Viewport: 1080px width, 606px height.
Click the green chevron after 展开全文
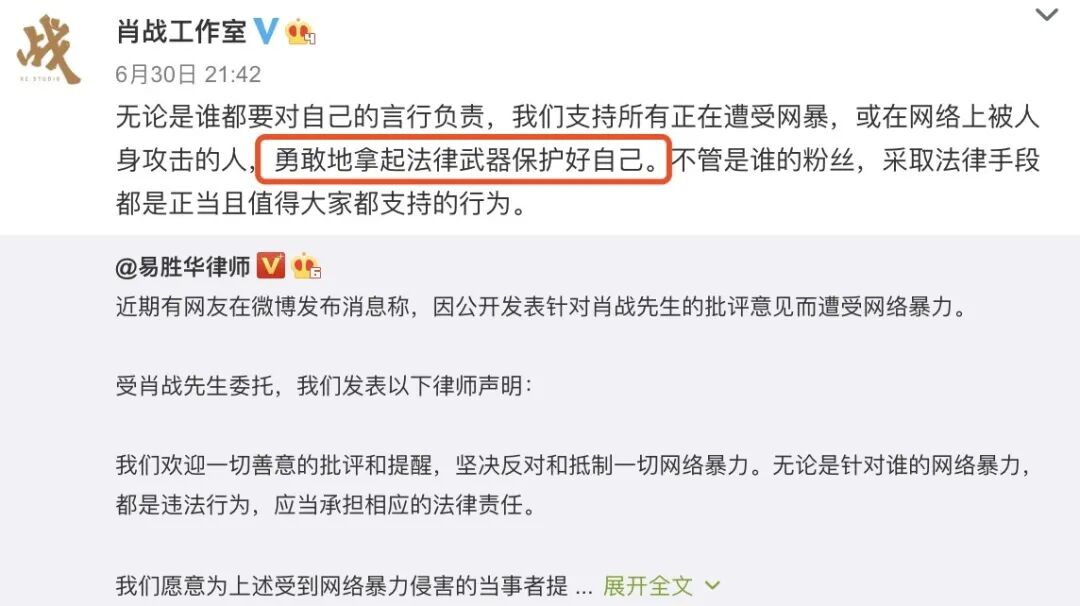pos(712,586)
